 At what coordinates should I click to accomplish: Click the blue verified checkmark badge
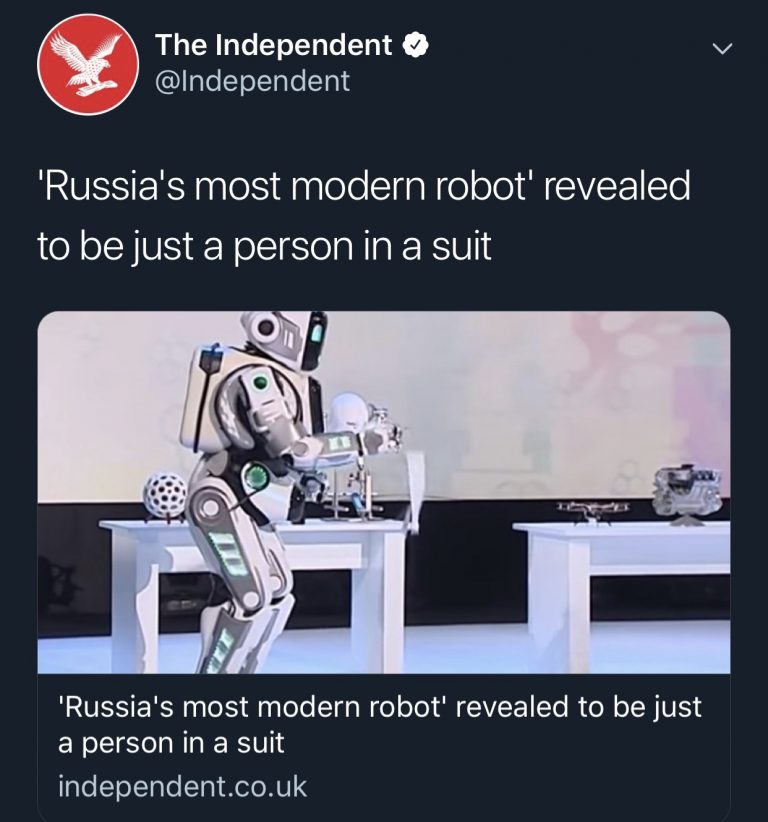[x=416, y=45]
